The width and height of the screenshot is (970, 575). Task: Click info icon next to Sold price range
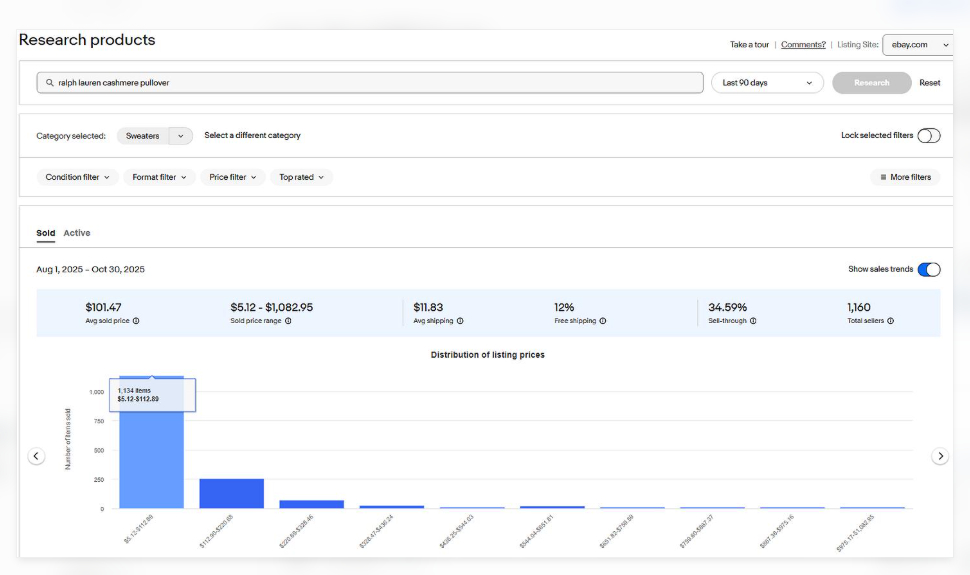click(x=288, y=321)
